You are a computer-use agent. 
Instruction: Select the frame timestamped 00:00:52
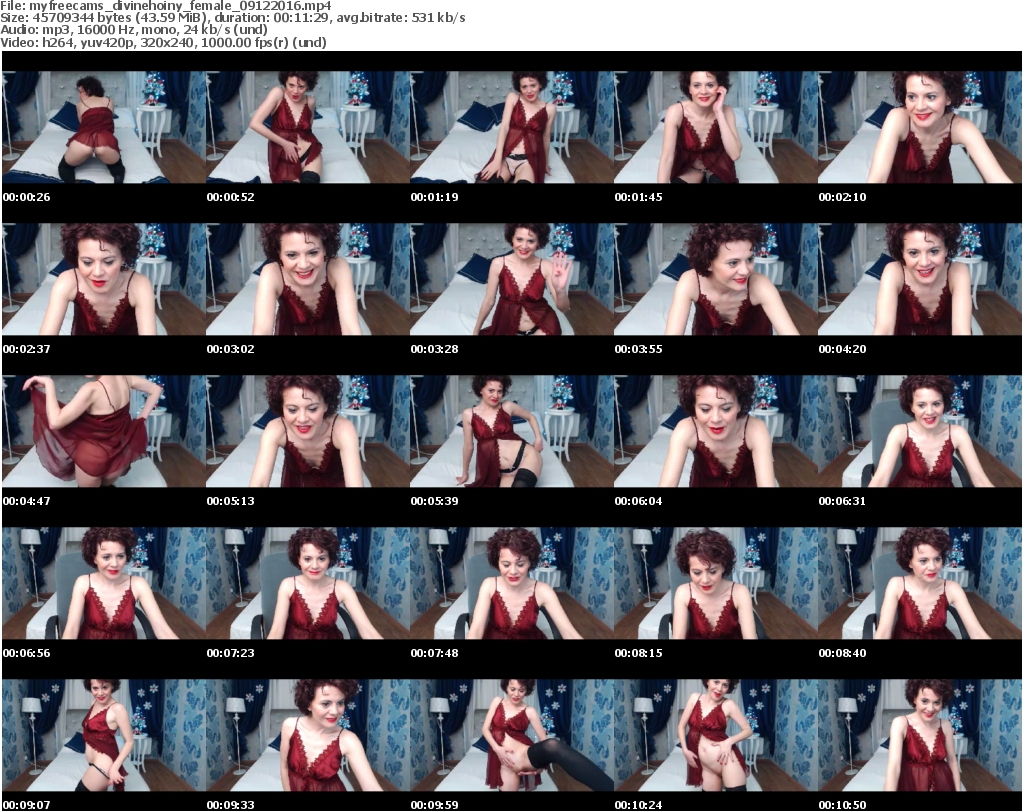[x=307, y=127]
